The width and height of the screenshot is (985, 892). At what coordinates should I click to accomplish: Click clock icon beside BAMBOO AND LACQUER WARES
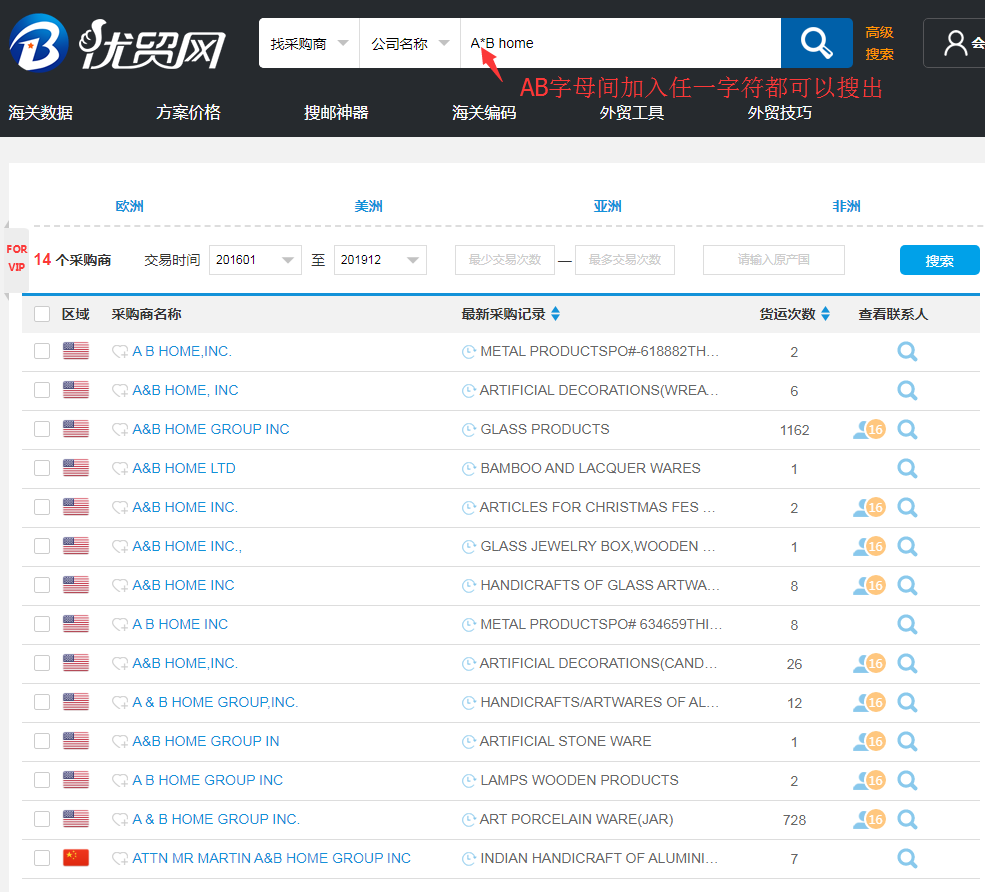(469, 469)
